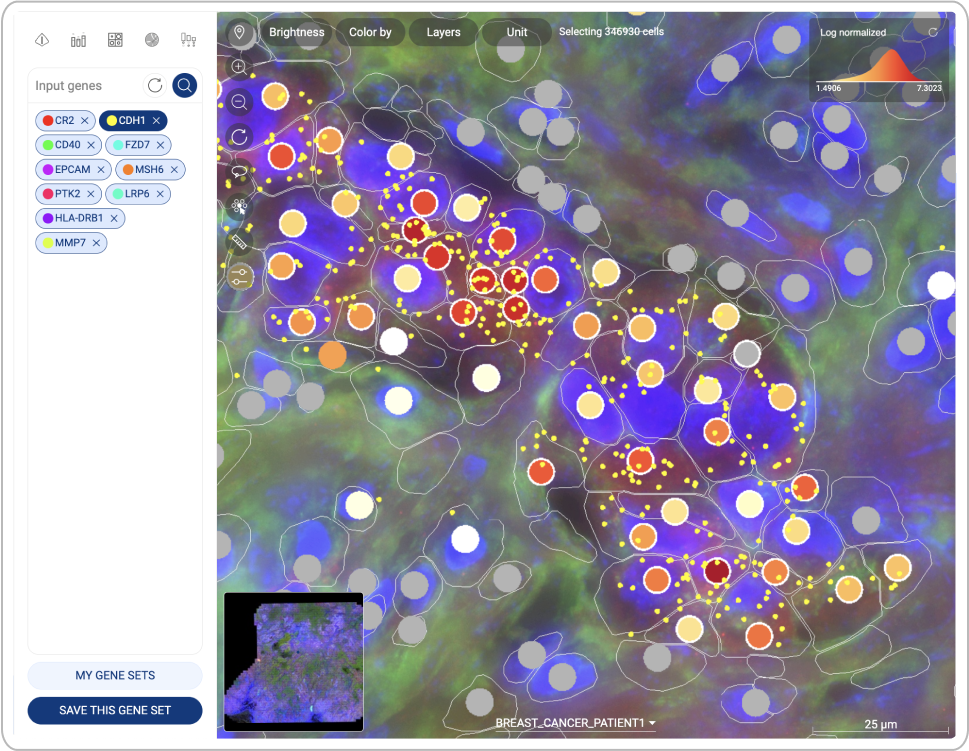Open the Color by dropdown
This screenshot has height=751, width=969.
(x=370, y=32)
